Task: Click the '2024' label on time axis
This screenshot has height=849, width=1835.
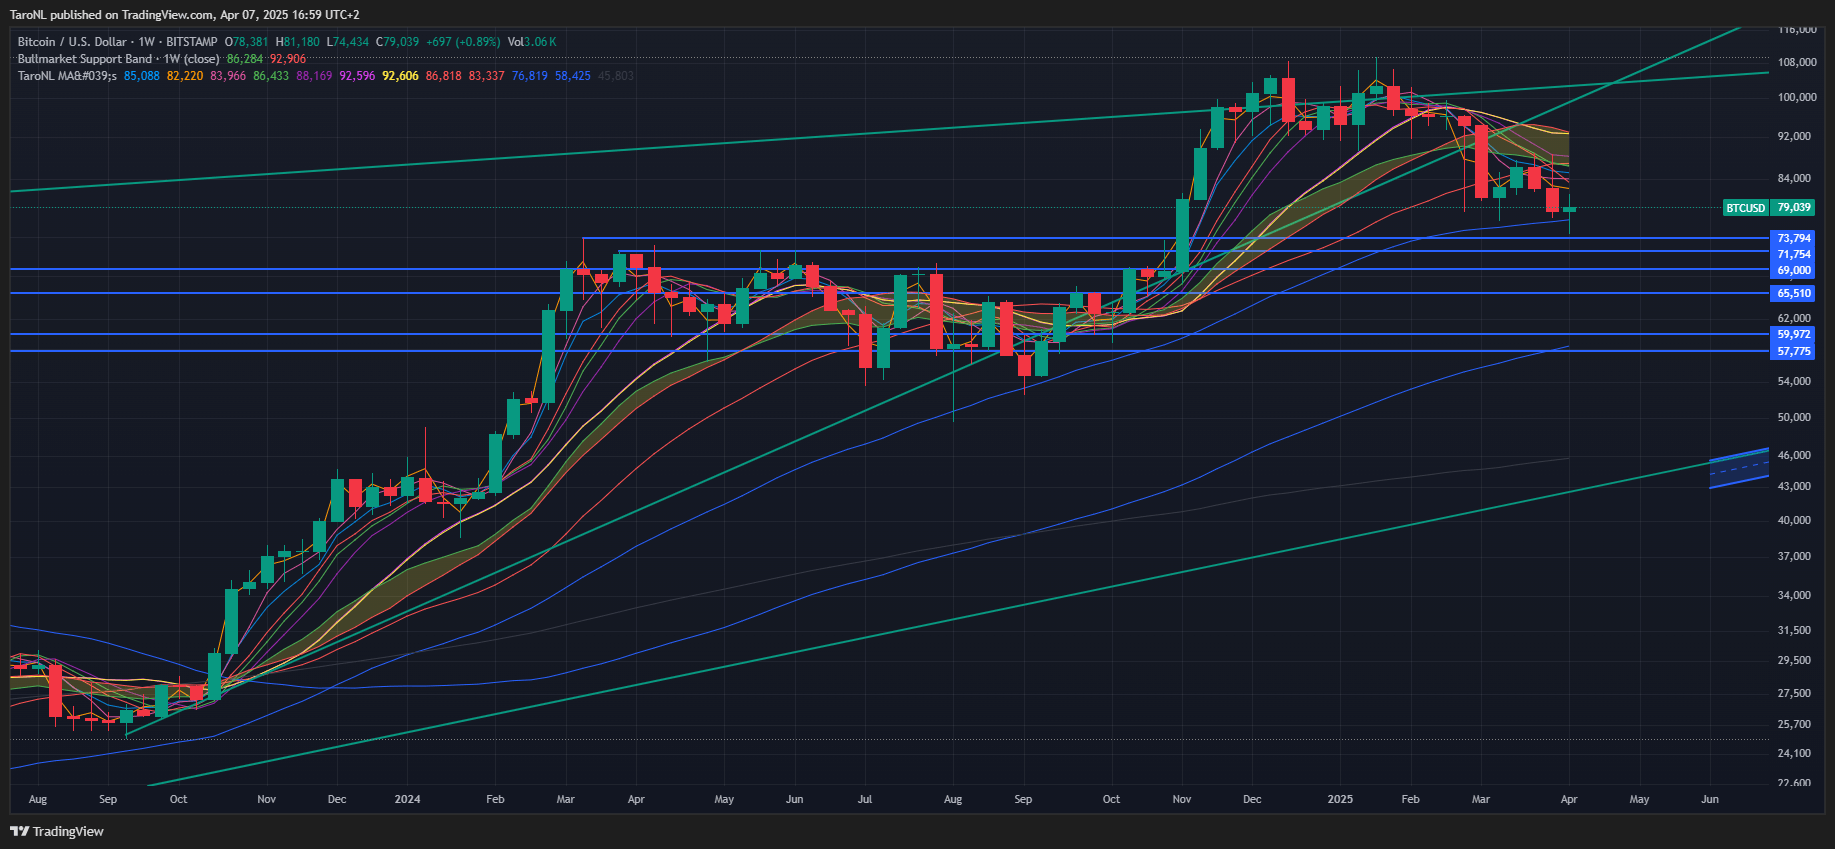Action: (x=407, y=799)
